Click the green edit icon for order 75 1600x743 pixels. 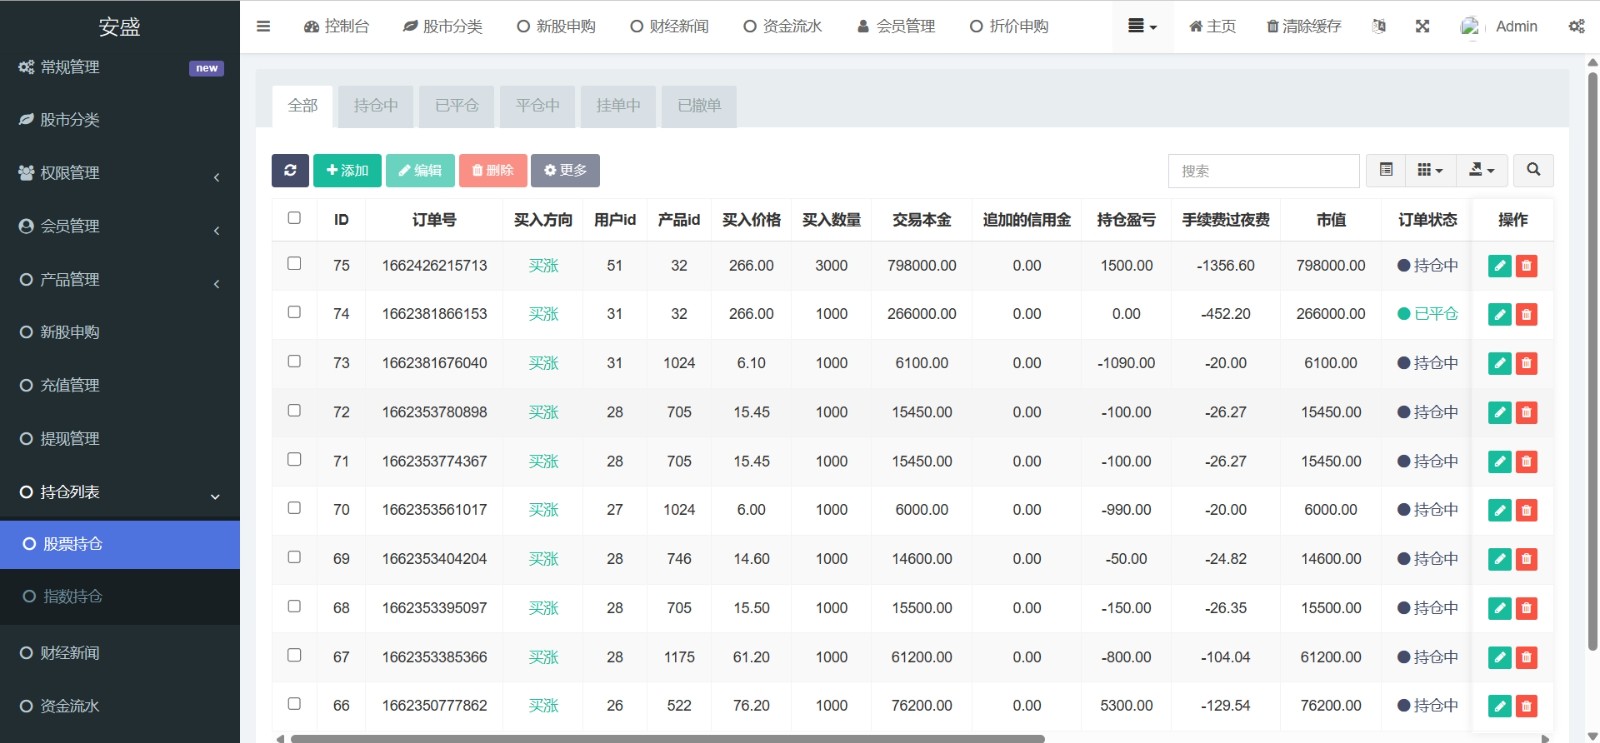click(1499, 266)
